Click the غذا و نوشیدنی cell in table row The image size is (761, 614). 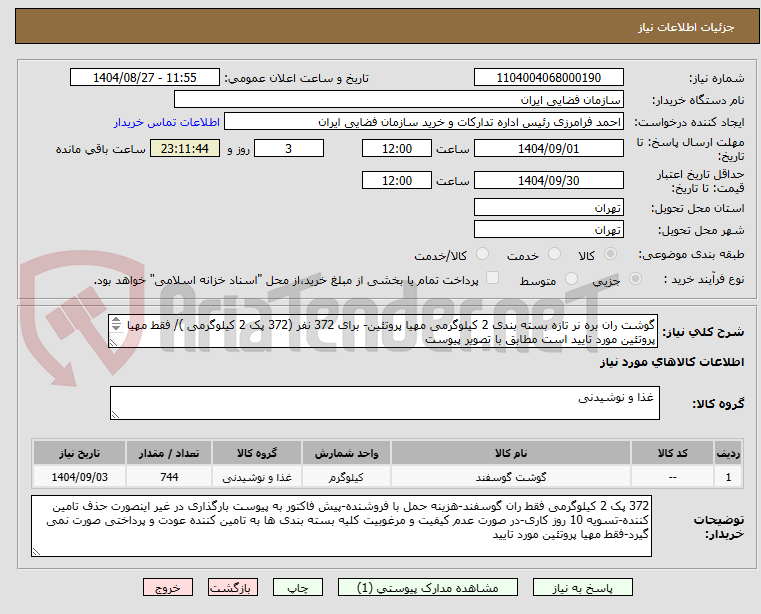pyautogui.click(x=257, y=477)
